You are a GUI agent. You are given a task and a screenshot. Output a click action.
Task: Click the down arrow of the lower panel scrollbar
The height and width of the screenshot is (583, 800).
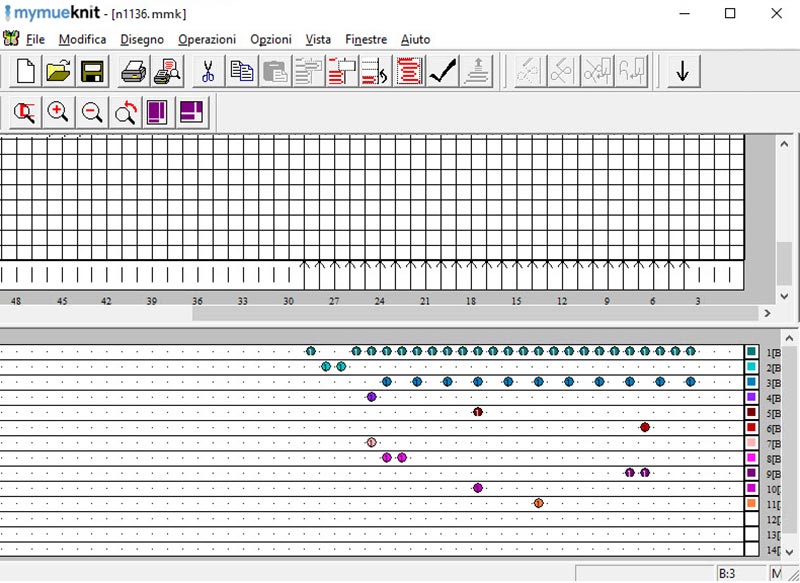[789, 551]
